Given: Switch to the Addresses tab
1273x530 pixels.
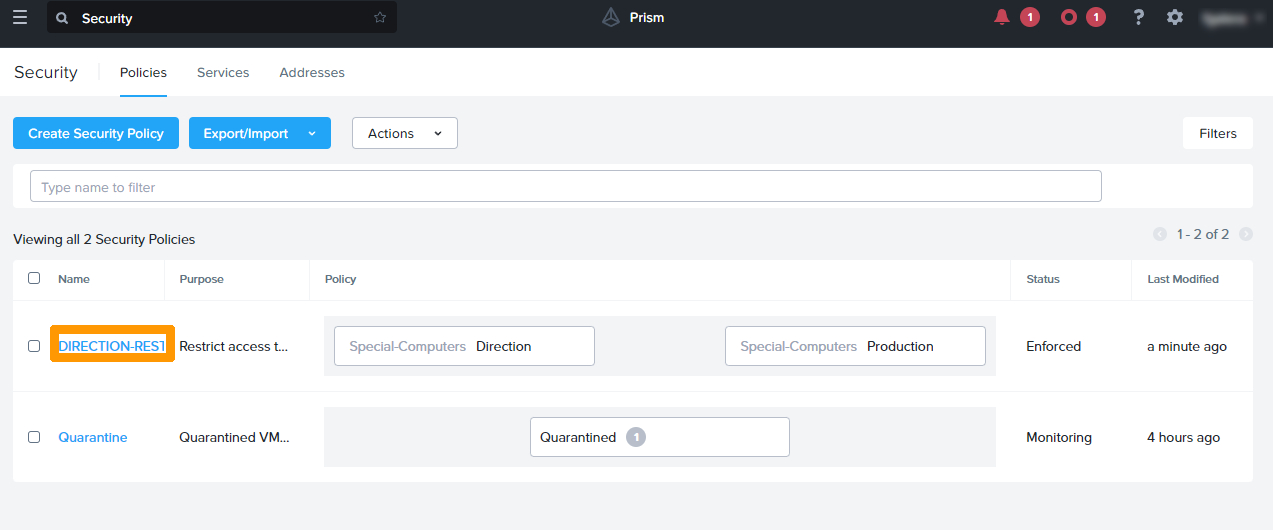Looking at the screenshot, I should 312,72.
